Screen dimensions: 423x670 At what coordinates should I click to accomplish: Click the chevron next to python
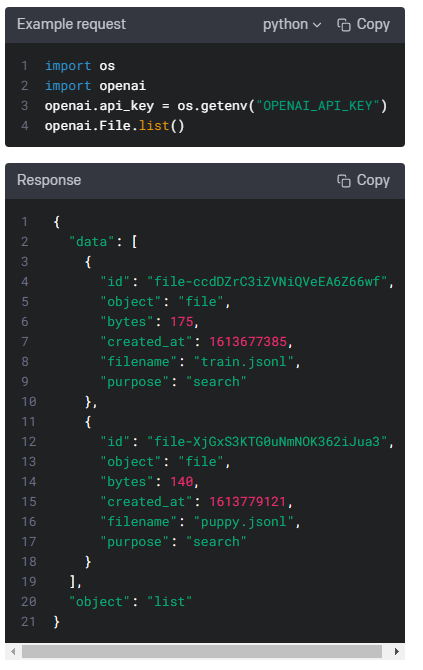(317, 25)
